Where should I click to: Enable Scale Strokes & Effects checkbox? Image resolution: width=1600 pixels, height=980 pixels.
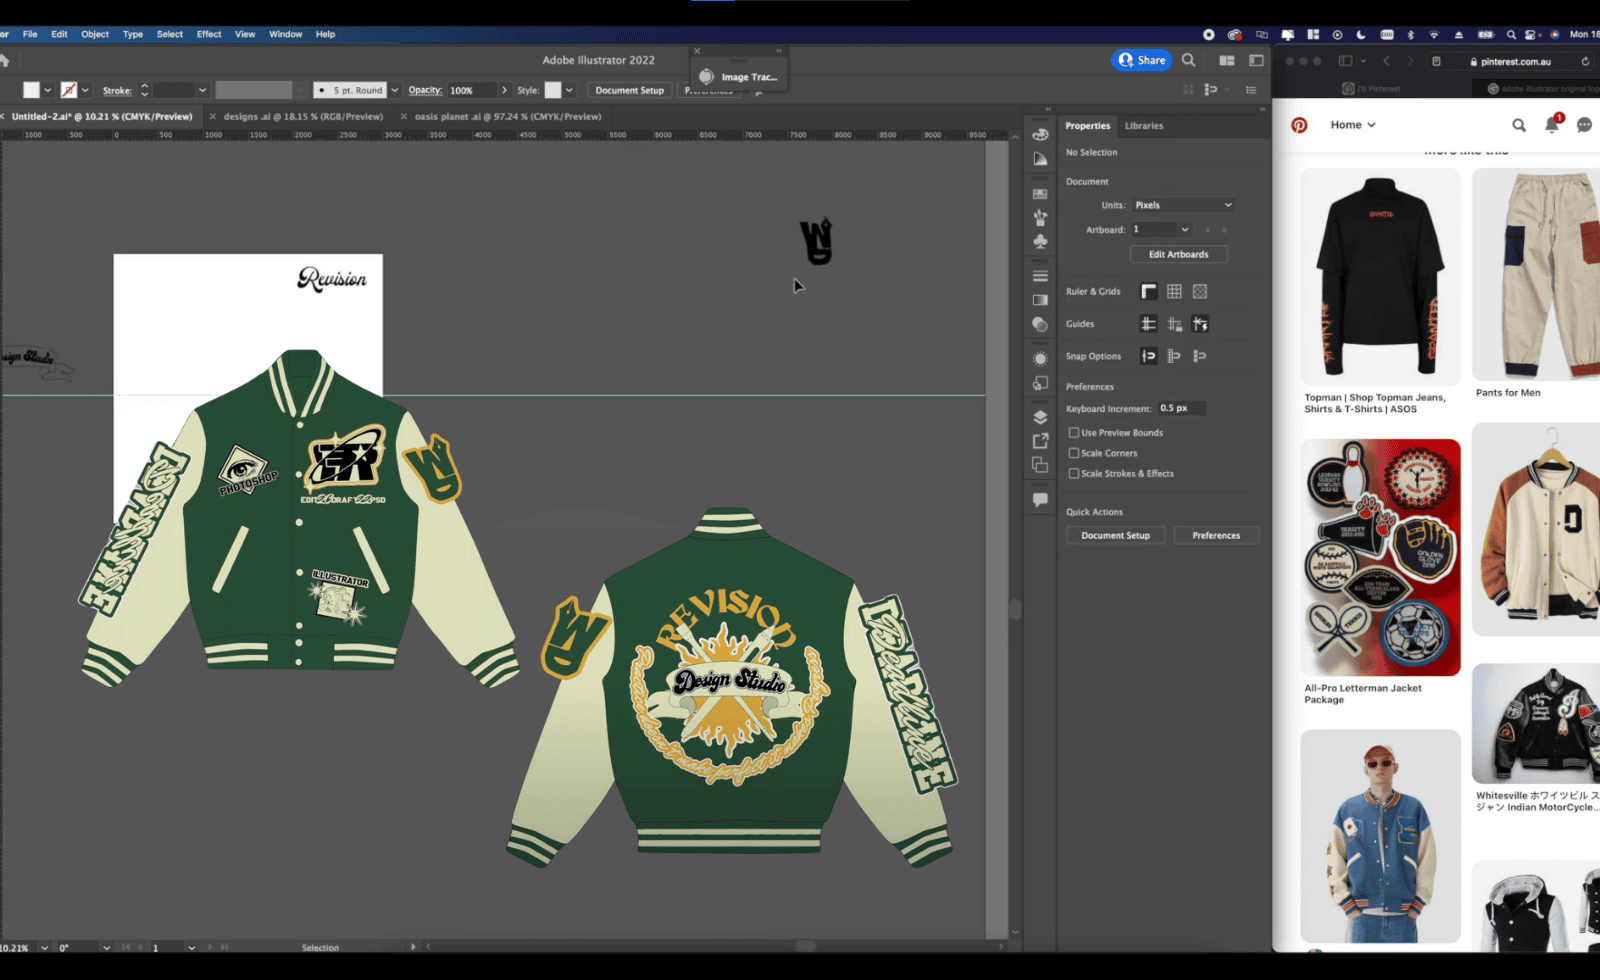(1074, 474)
